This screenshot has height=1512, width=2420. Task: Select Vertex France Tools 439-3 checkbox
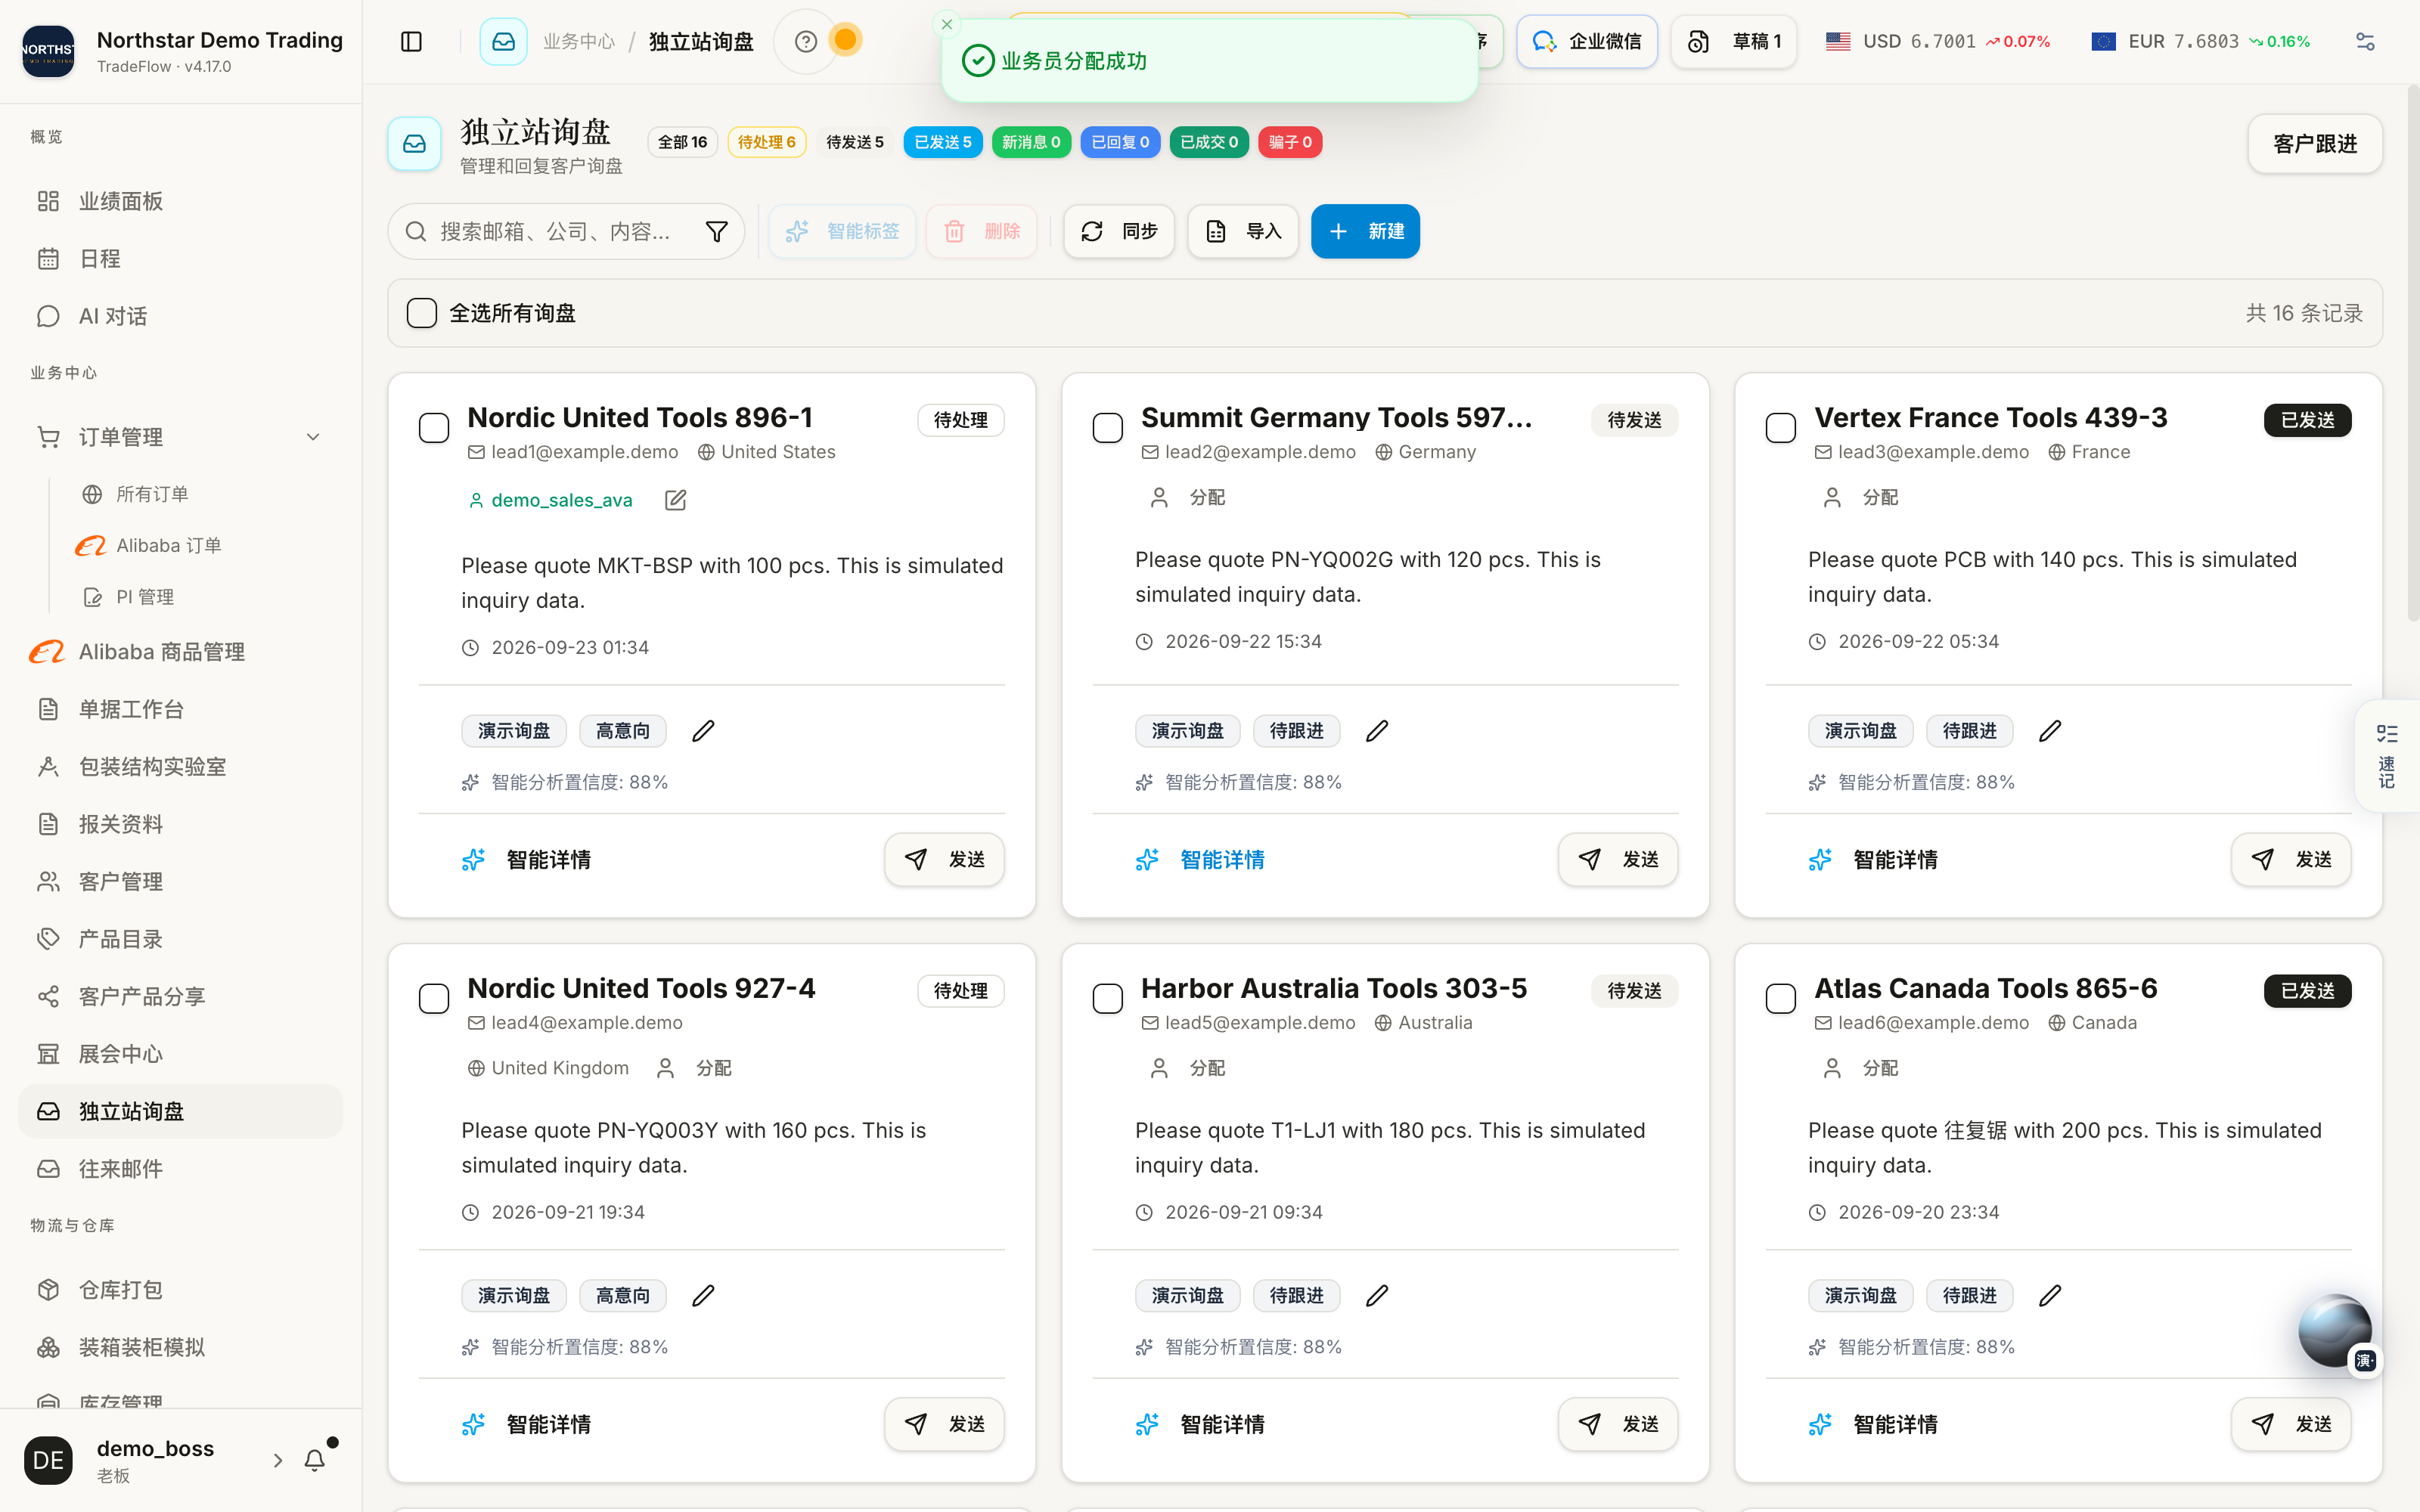1781,428
